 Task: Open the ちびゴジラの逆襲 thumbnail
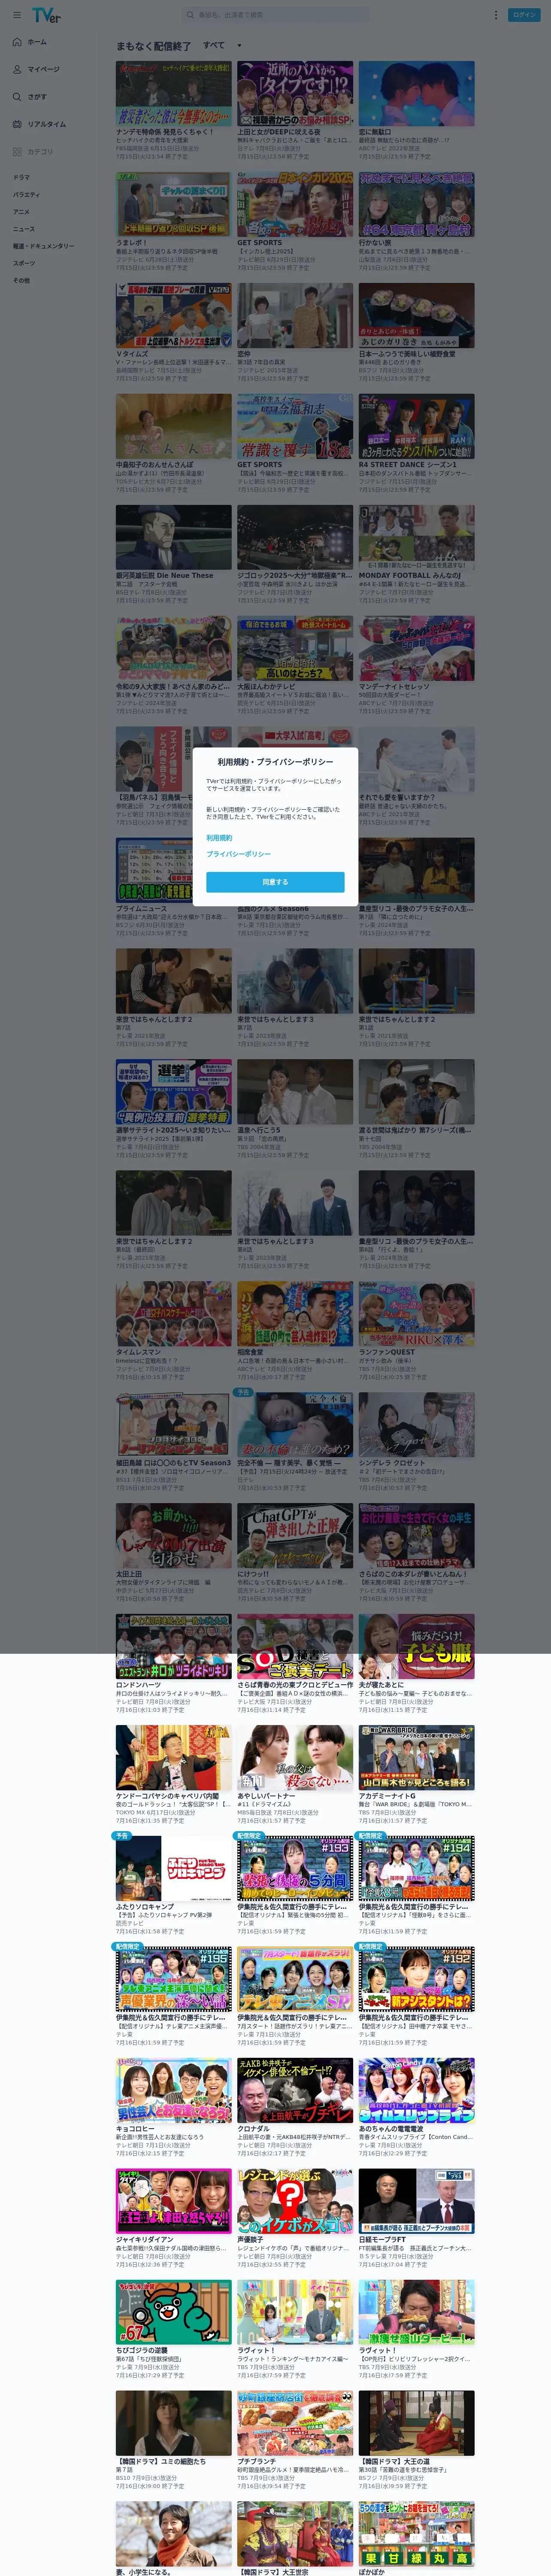(x=173, y=2311)
